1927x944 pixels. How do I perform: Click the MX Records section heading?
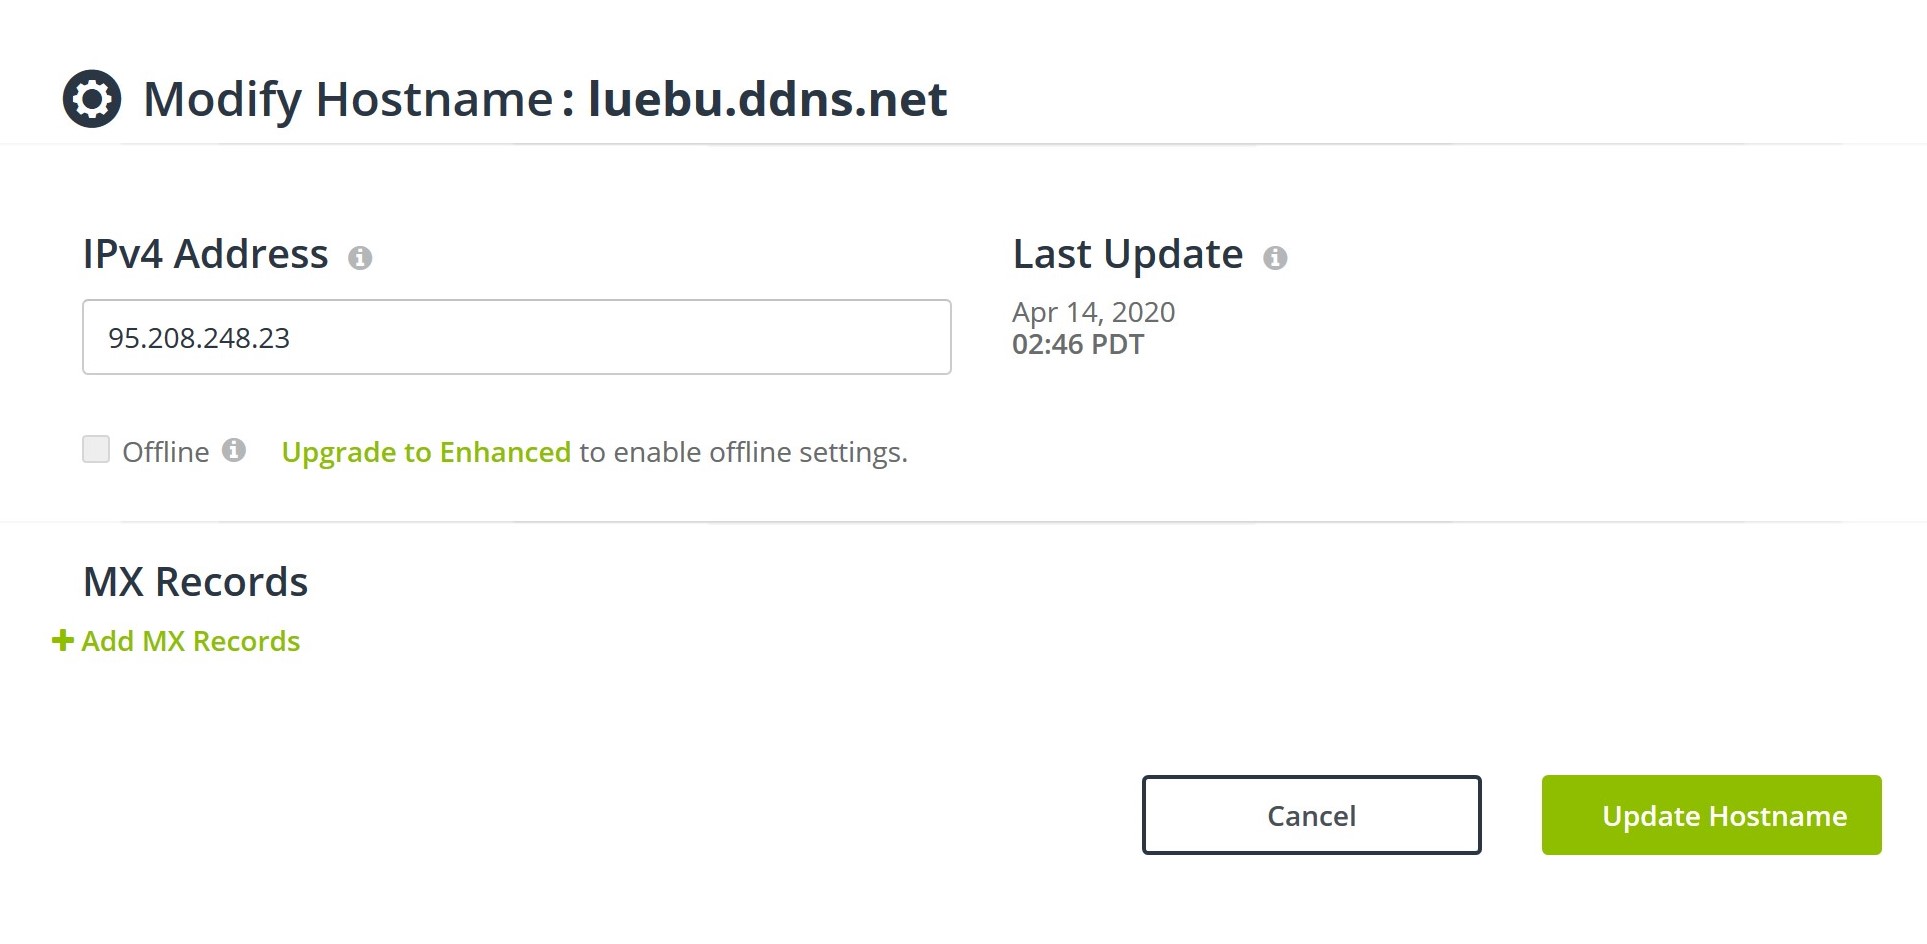[x=195, y=582]
